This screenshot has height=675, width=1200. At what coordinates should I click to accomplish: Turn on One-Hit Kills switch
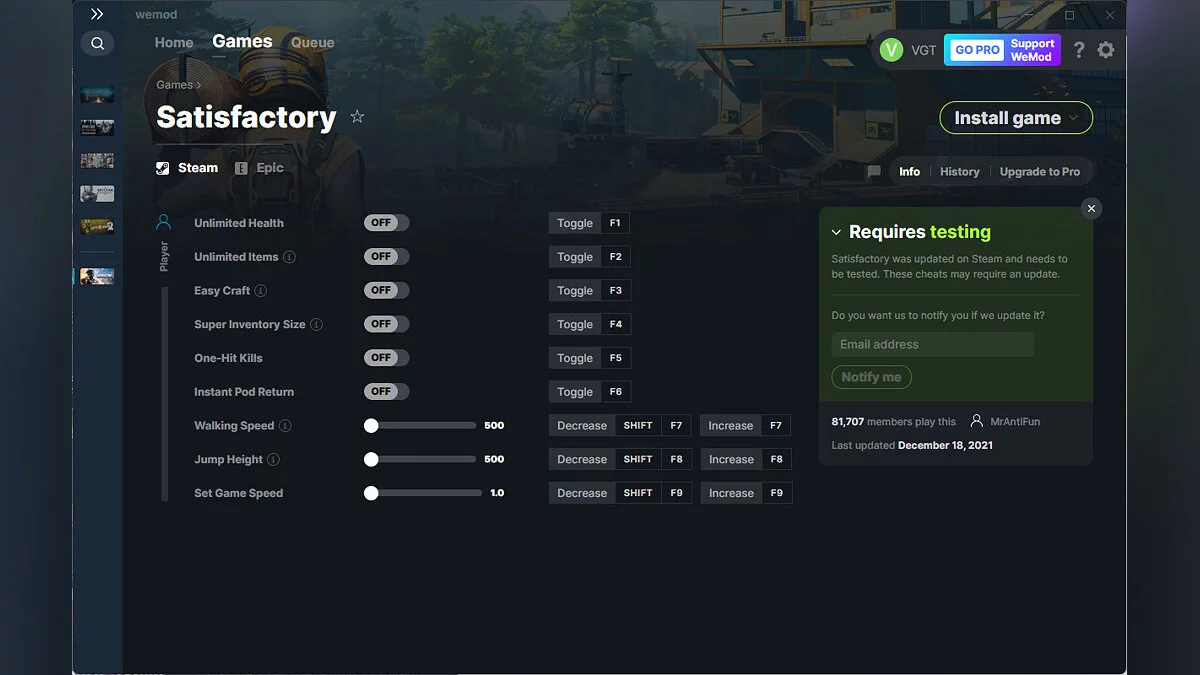[x=386, y=358]
